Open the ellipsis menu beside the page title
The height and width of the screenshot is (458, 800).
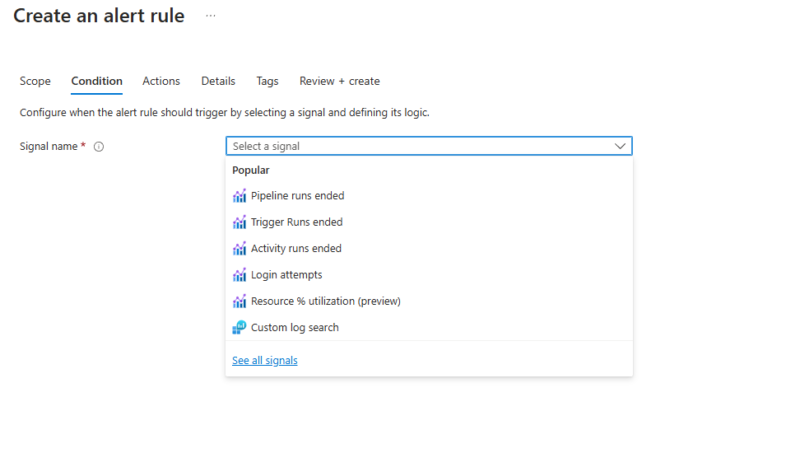[210, 17]
